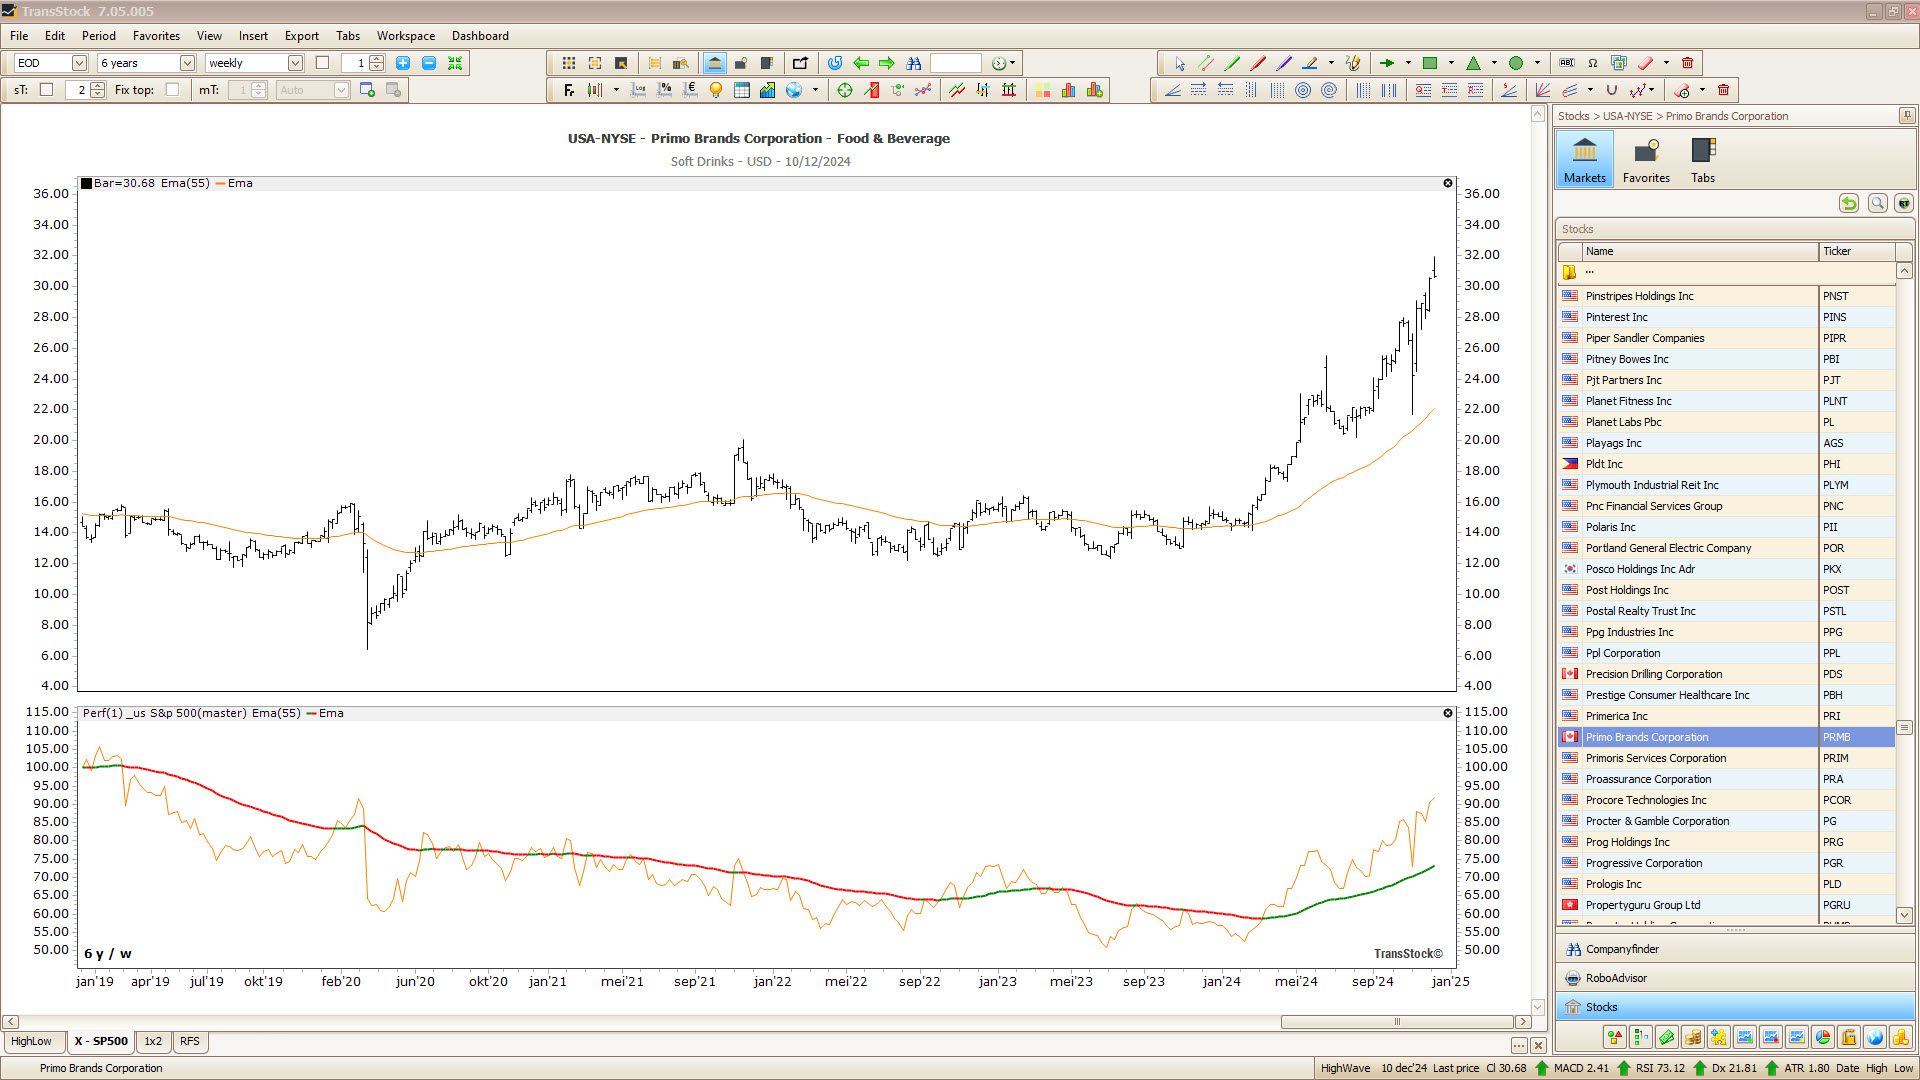Image resolution: width=1920 pixels, height=1080 pixels.
Task: Click the pie chart icon in Stocks panel
Action: [x=1823, y=1037]
